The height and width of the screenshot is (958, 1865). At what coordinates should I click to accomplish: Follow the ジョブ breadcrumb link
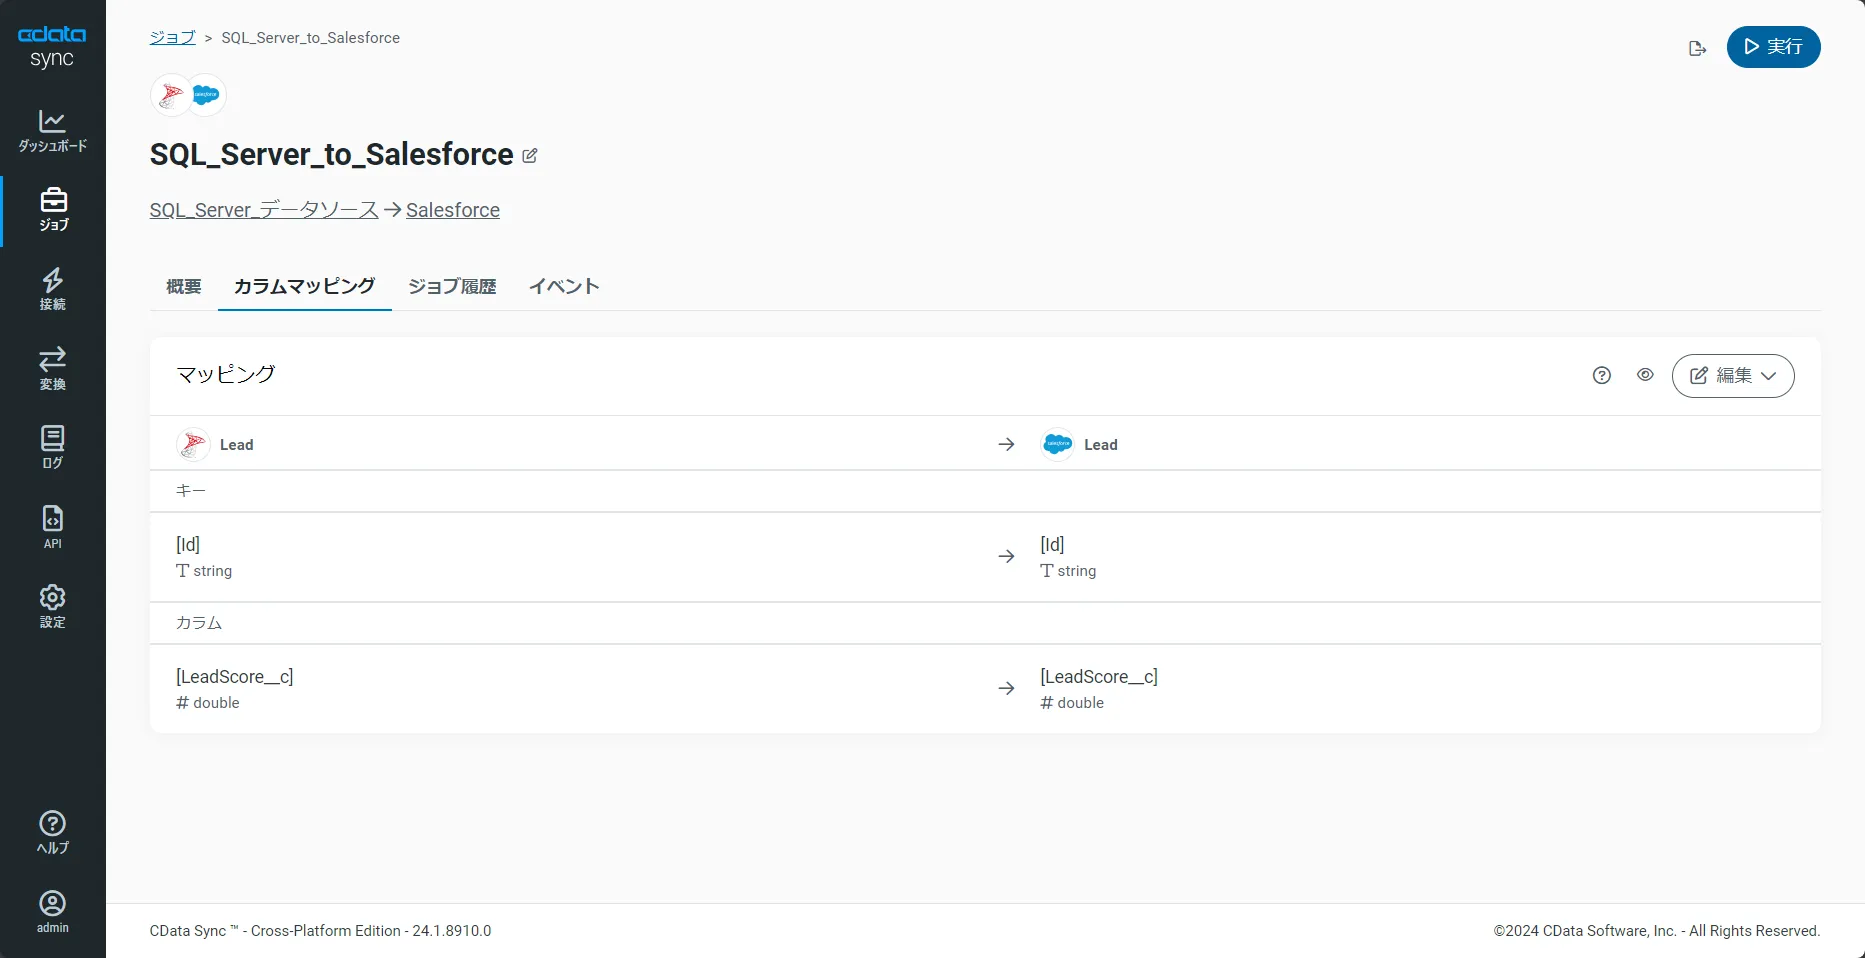click(173, 38)
